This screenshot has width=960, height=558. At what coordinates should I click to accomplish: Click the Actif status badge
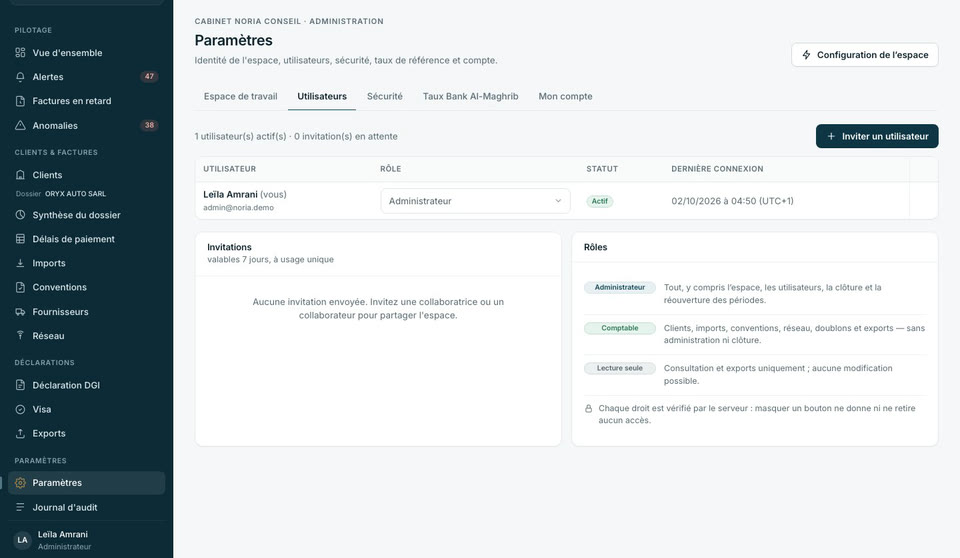point(599,201)
